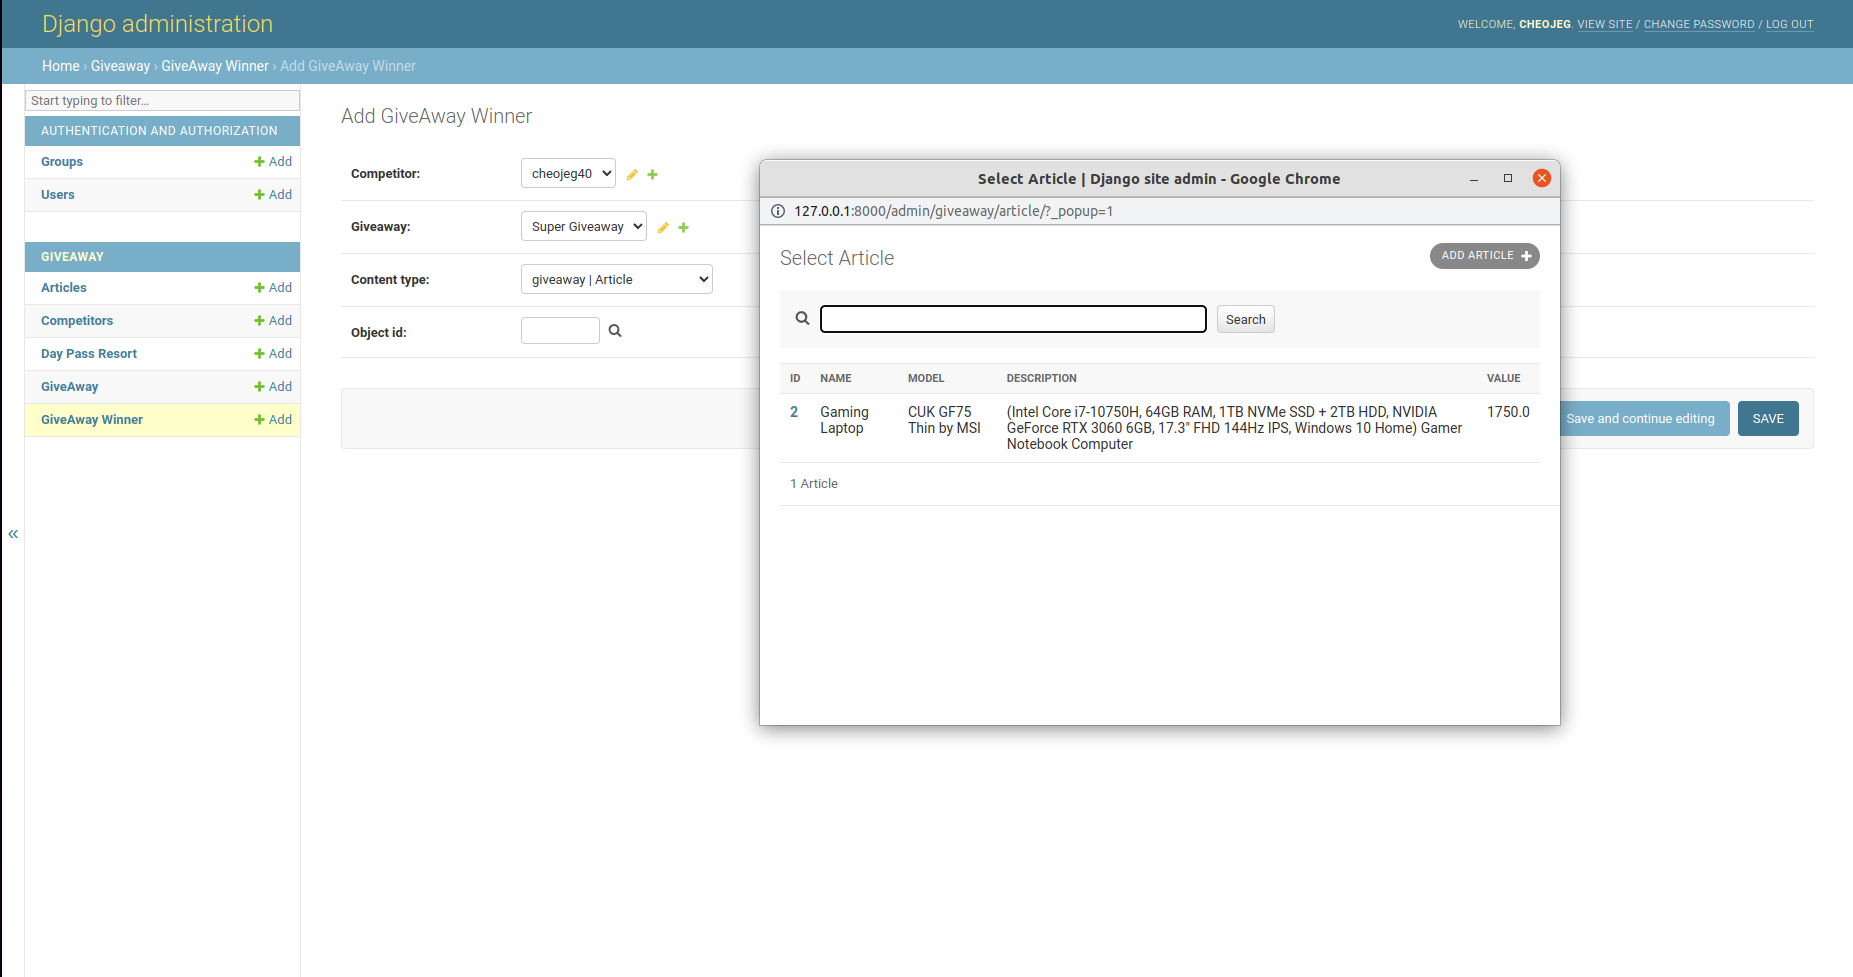Click the site info icon in popup address bar

778,211
